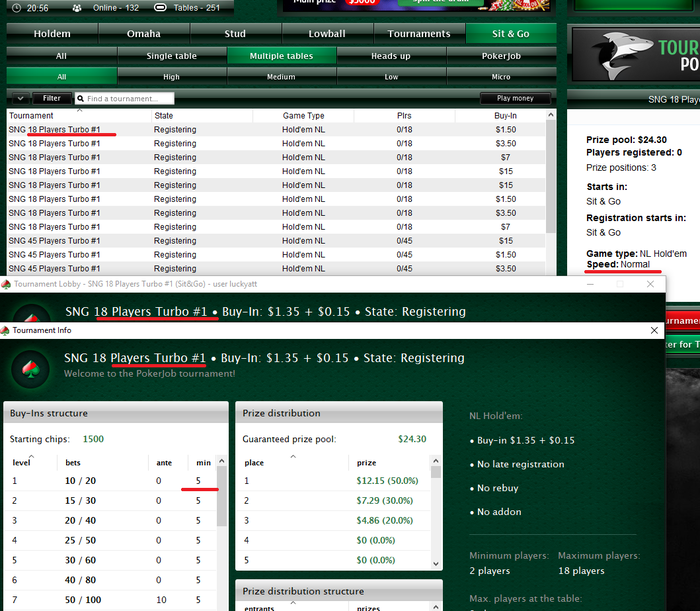Click the Tournament Info title bar icon
700x611 pixels.
click(5, 330)
